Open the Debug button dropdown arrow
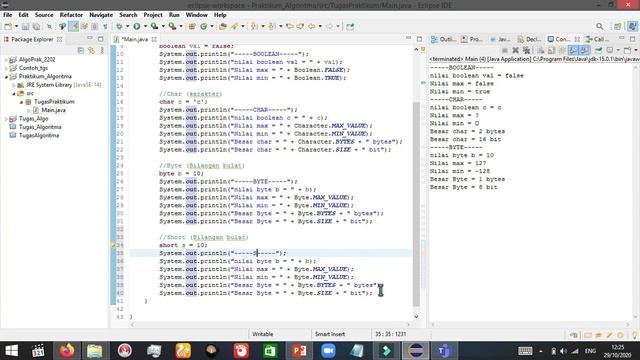 coord(127,27)
